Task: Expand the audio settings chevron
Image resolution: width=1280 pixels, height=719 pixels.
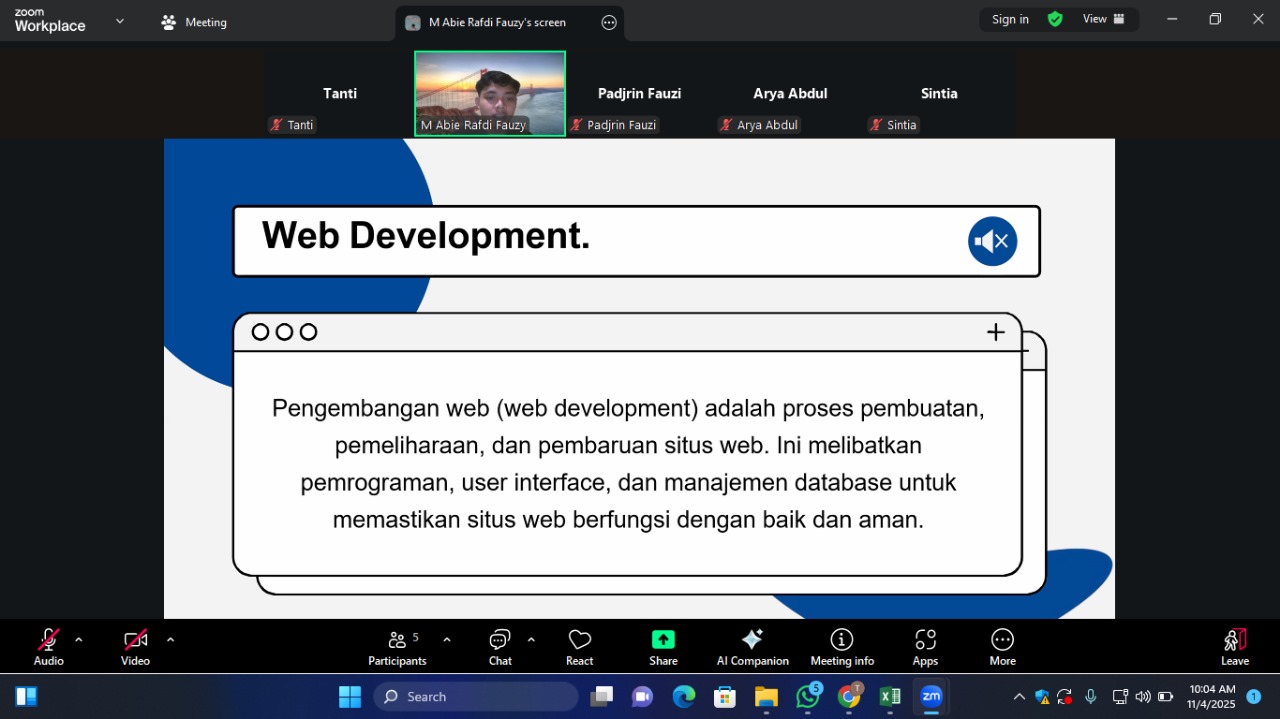Action: coord(79,640)
